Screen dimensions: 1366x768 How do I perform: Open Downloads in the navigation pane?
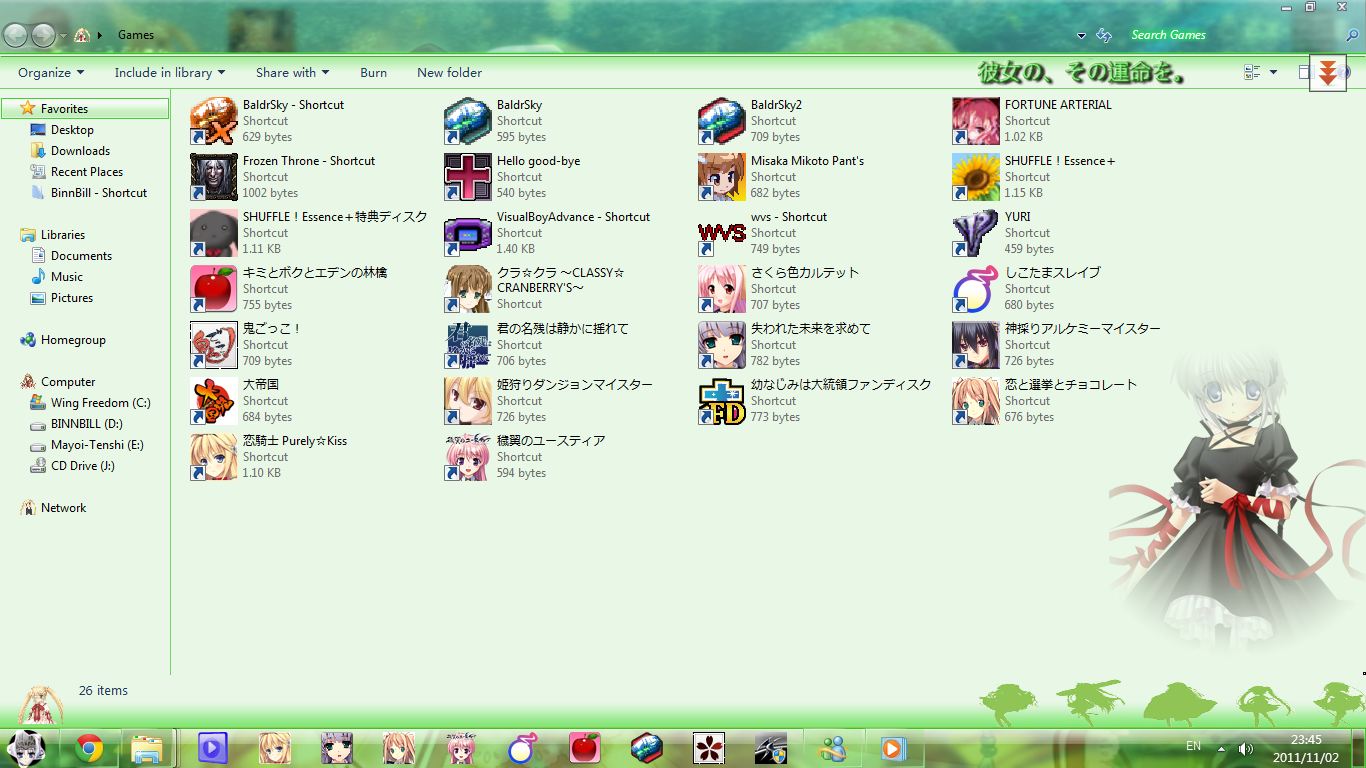(x=80, y=150)
